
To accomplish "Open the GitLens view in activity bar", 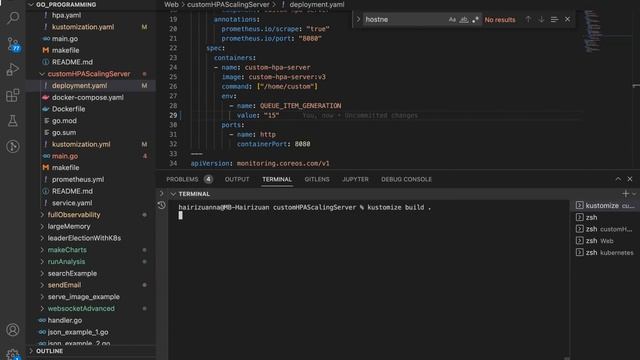I will tap(13, 146).
